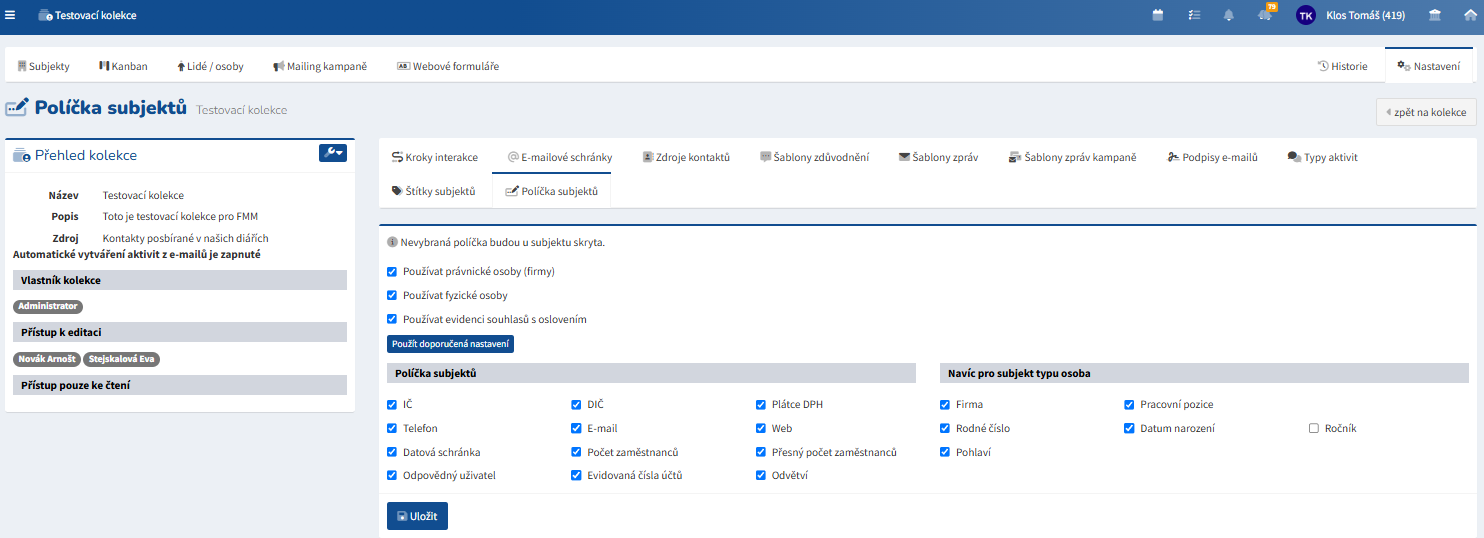Image resolution: width=1484 pixels, height=538 pixels.
Task: Open Kroky interakce settings tab
Action: tap(435, 157)
